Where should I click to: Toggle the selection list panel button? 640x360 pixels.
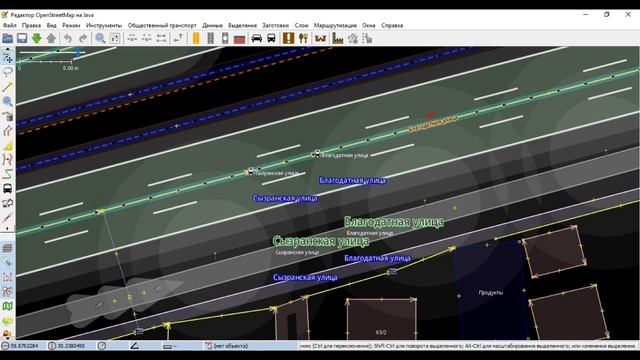pos(7,277)
